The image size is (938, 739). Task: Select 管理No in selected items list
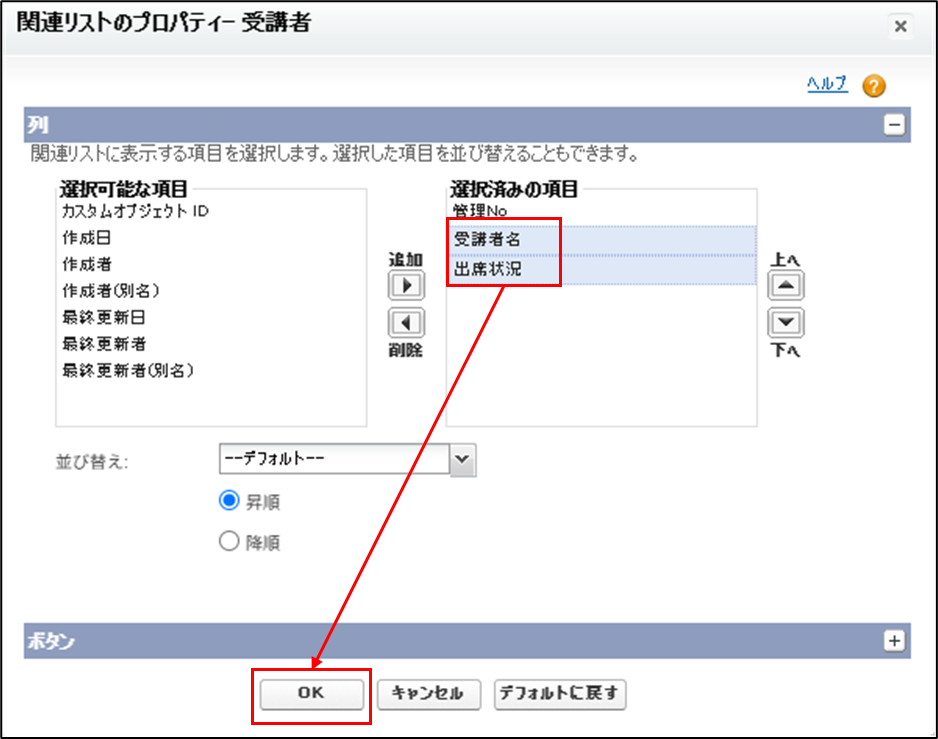[x=480, y=212]
